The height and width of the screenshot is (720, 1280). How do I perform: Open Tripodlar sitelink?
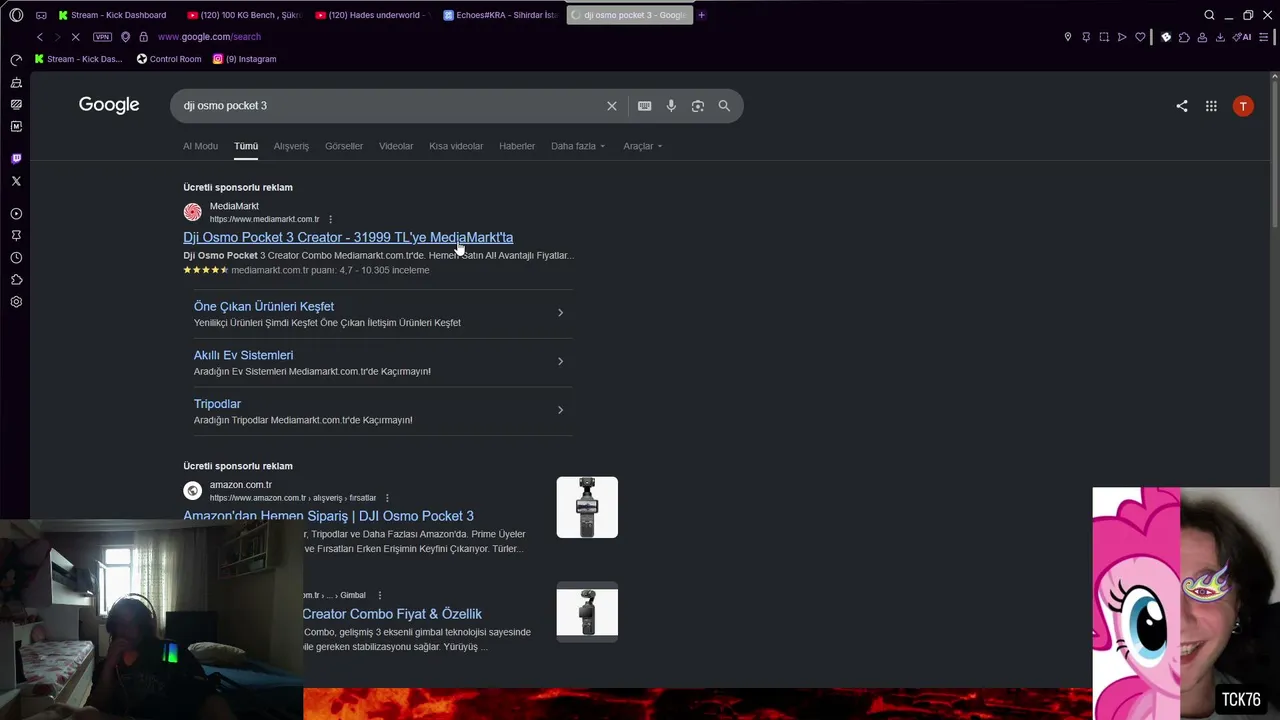(x=217, y=404)
